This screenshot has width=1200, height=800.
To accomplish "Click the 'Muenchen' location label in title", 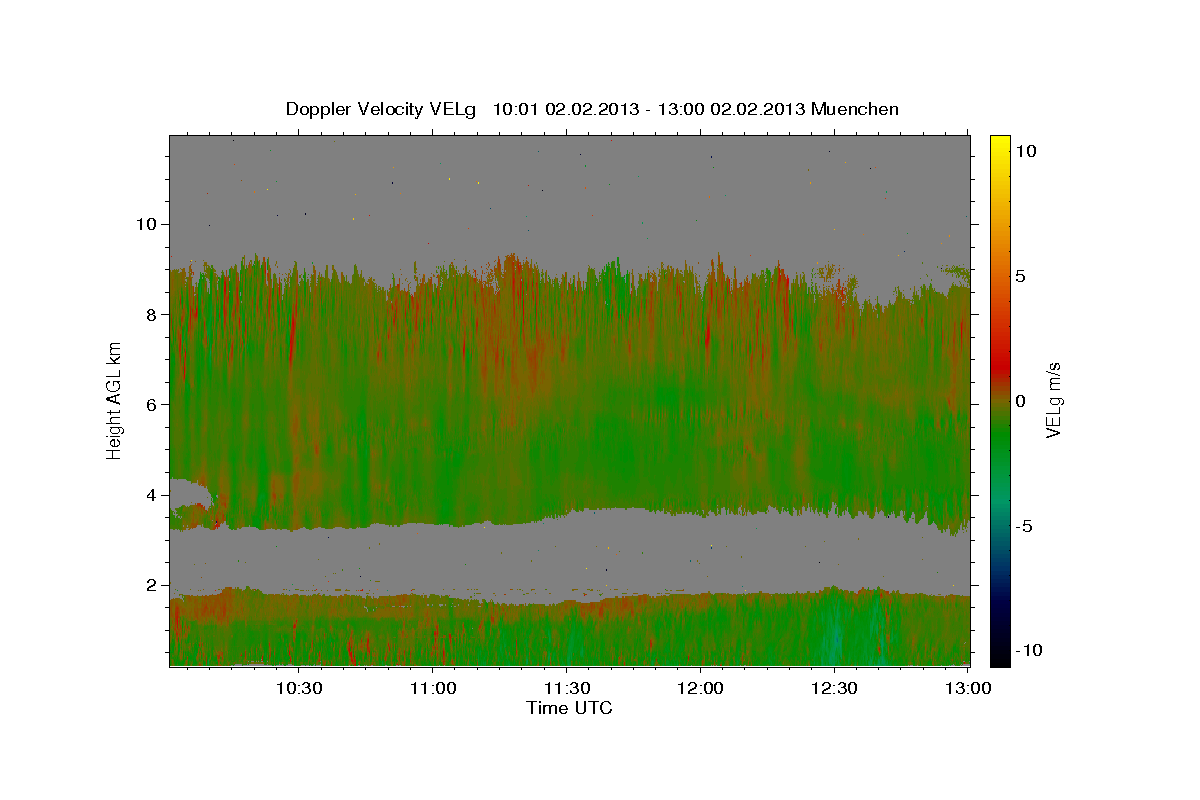I will tap(855, 109).
